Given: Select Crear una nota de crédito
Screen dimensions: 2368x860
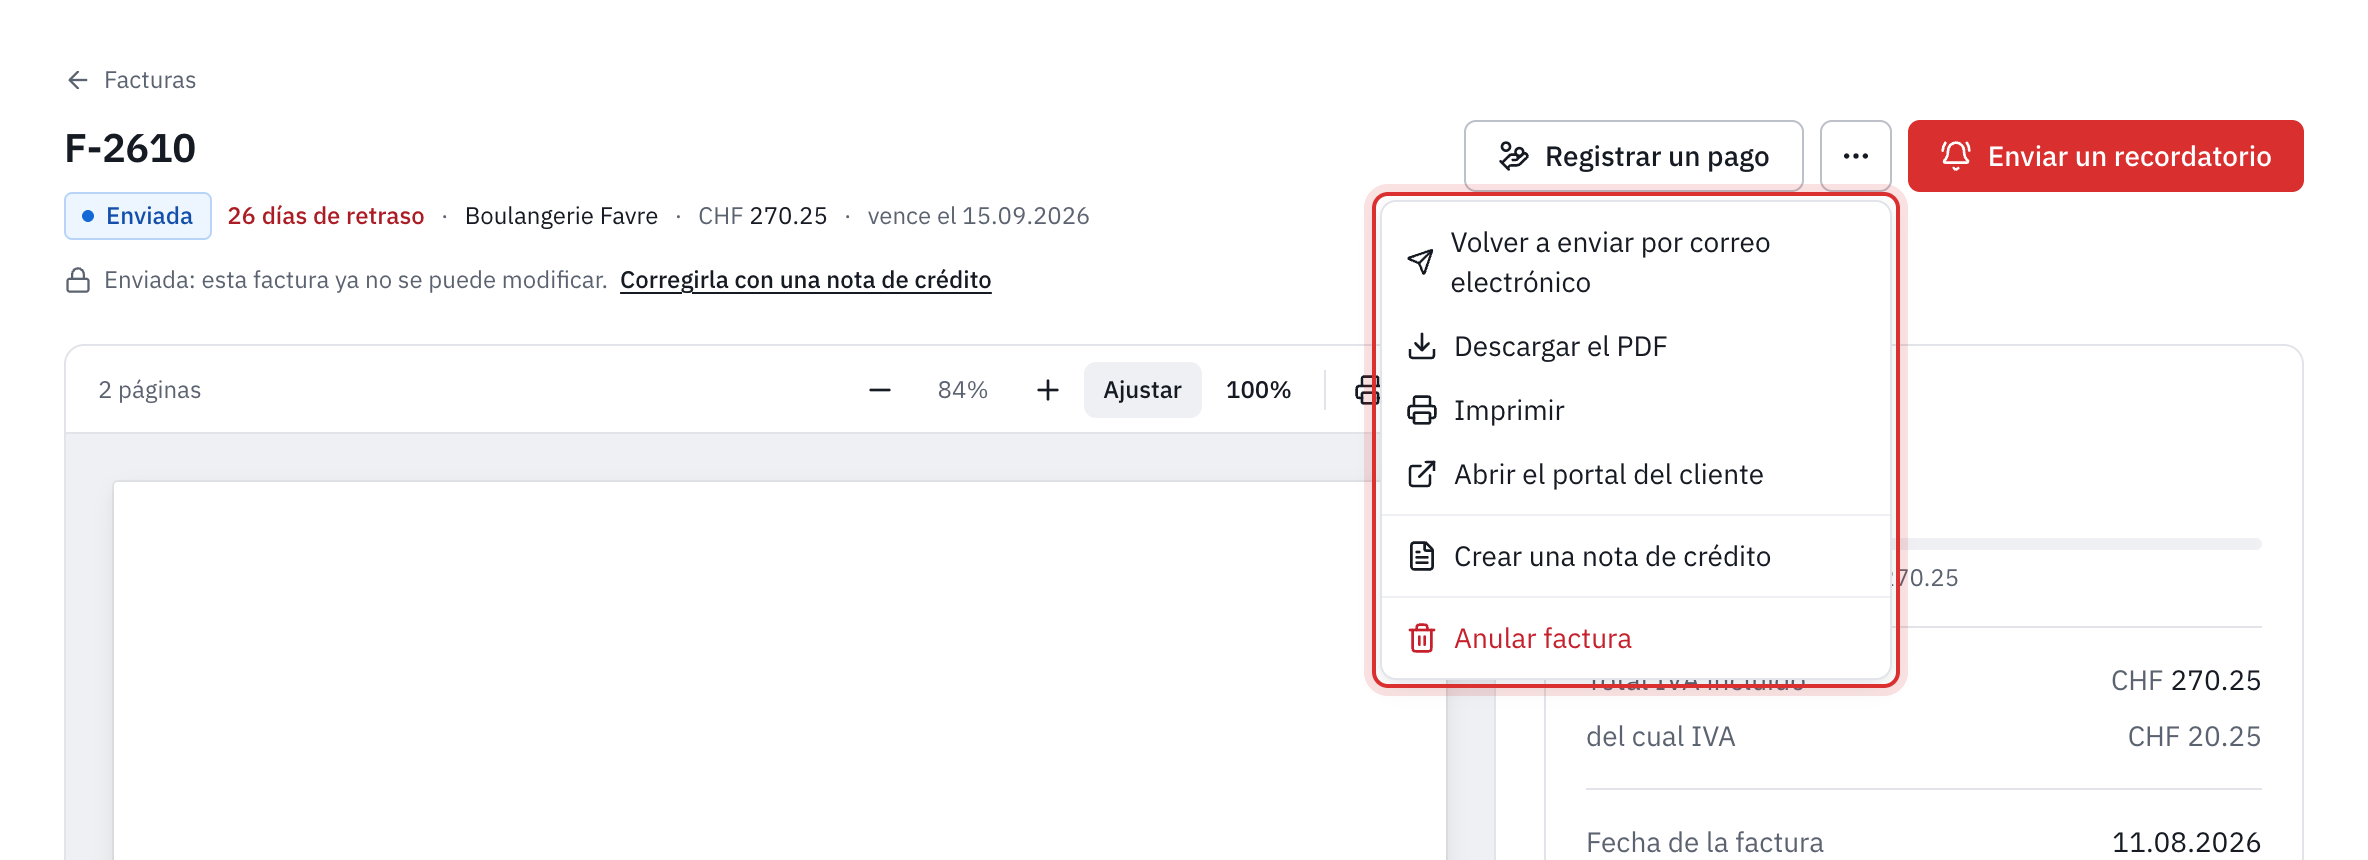Looking at the screenshot, I should pyautogui.click(x=1635, y=556).
